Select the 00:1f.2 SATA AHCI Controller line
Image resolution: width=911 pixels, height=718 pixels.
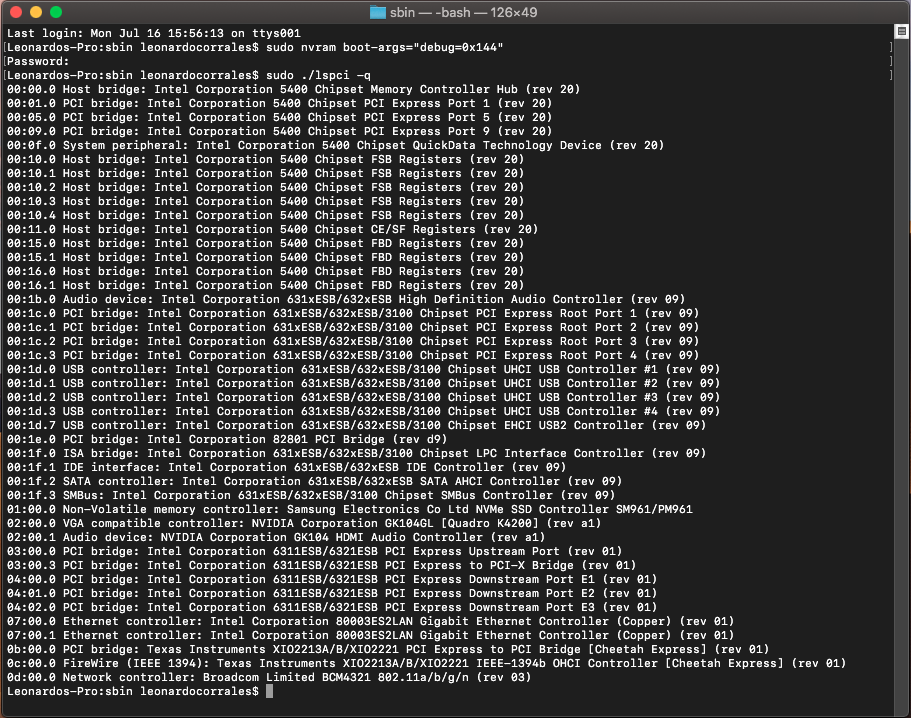tap(314, 481)
